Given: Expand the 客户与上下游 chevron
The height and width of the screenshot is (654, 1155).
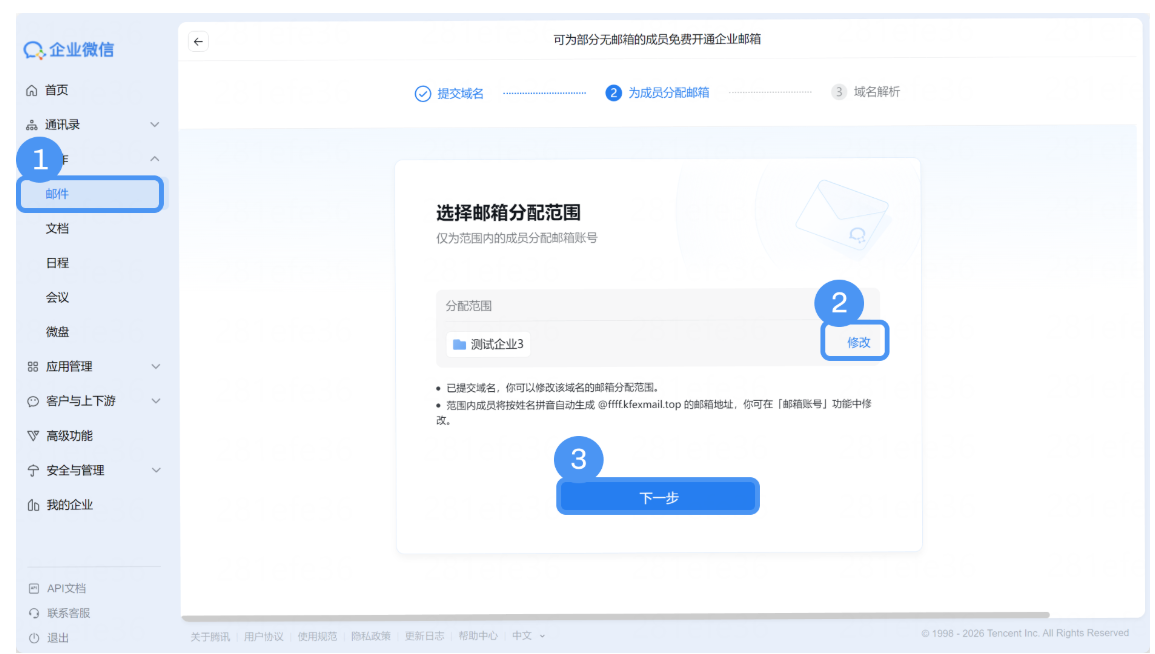Looking at the screenshot, I should click(155, 401).
